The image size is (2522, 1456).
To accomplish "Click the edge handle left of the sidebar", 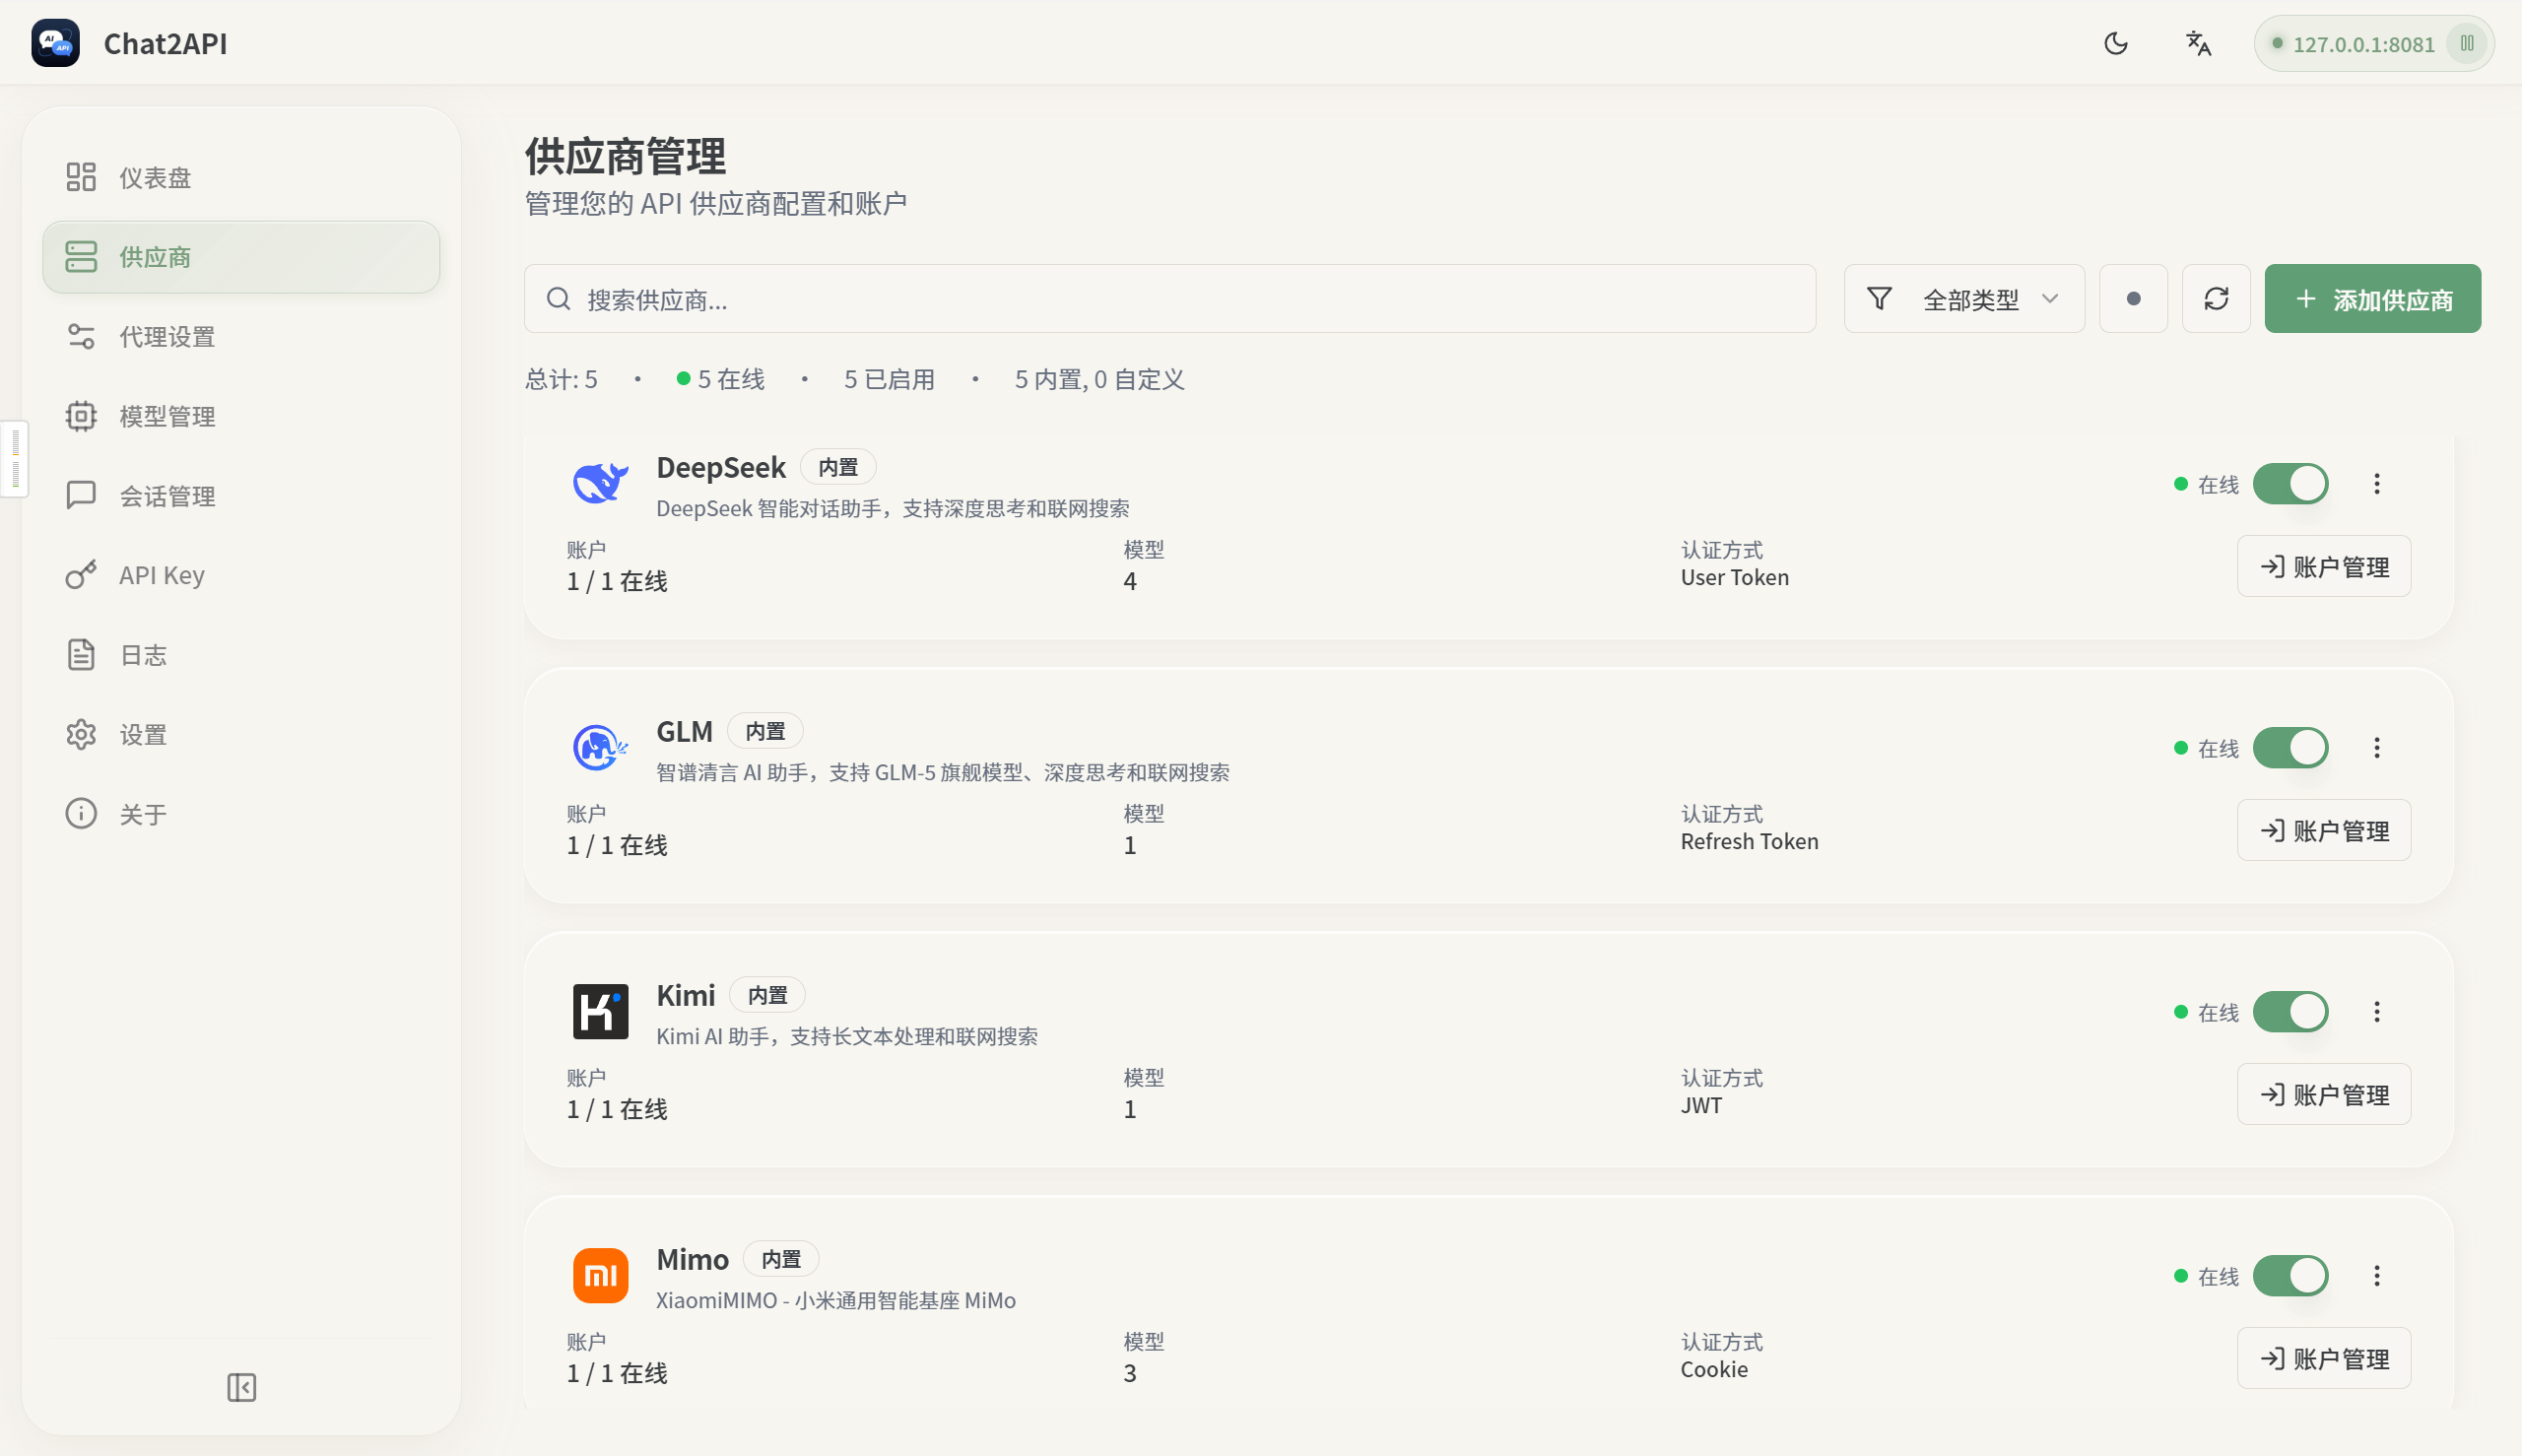I will pos(15,459).
